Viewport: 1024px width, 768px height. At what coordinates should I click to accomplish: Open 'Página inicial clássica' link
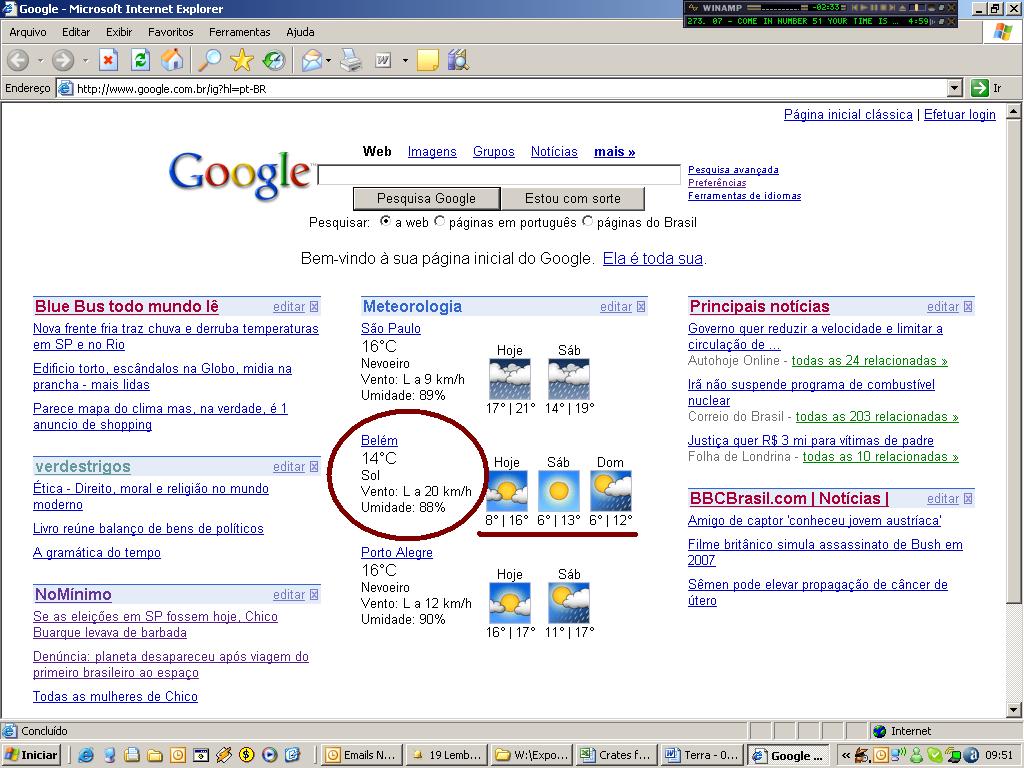pyautogui.click(x=848, y=115)
